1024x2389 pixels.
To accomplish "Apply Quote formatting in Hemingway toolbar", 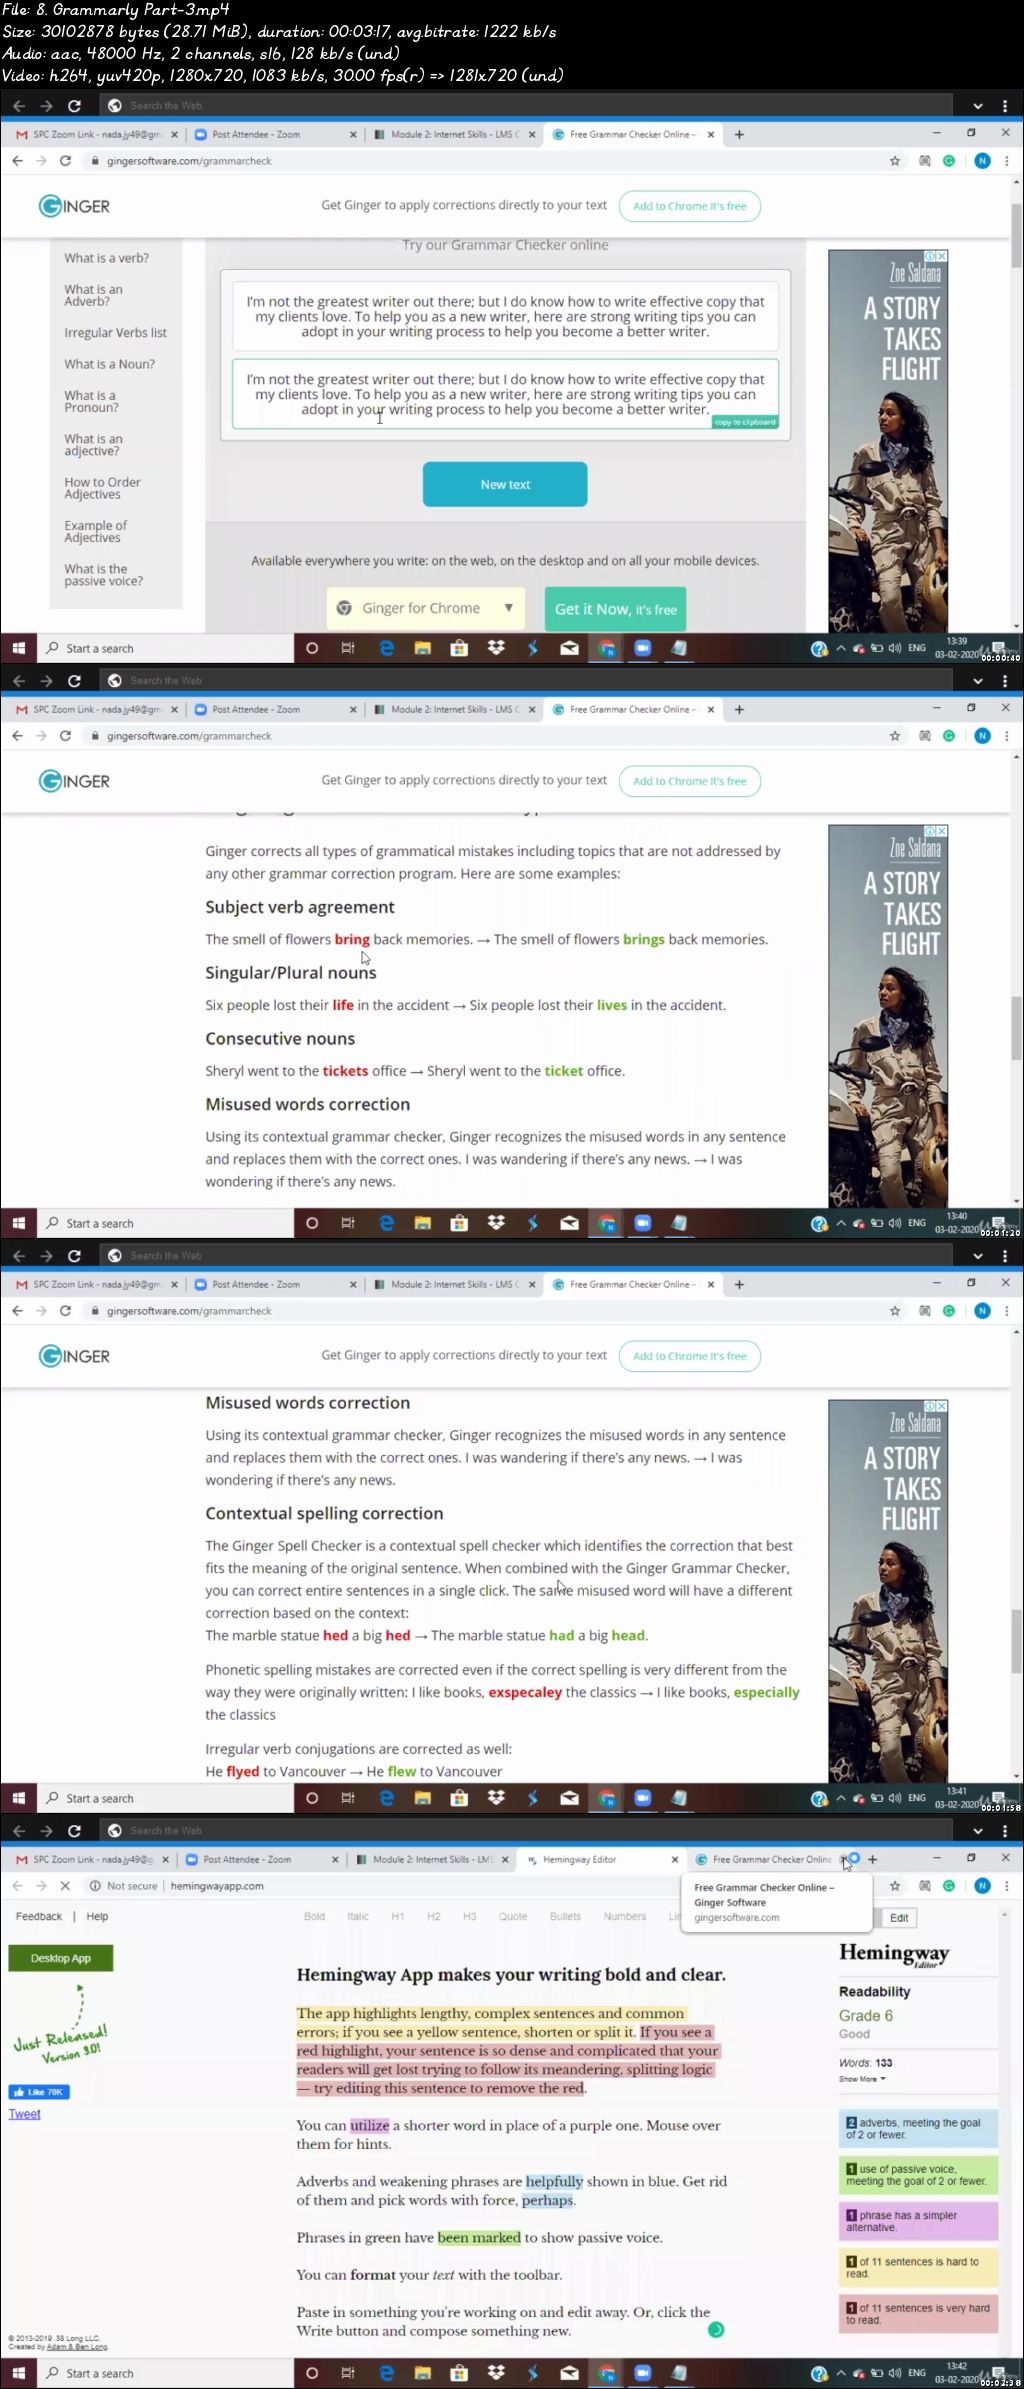I will (513, 1916).
